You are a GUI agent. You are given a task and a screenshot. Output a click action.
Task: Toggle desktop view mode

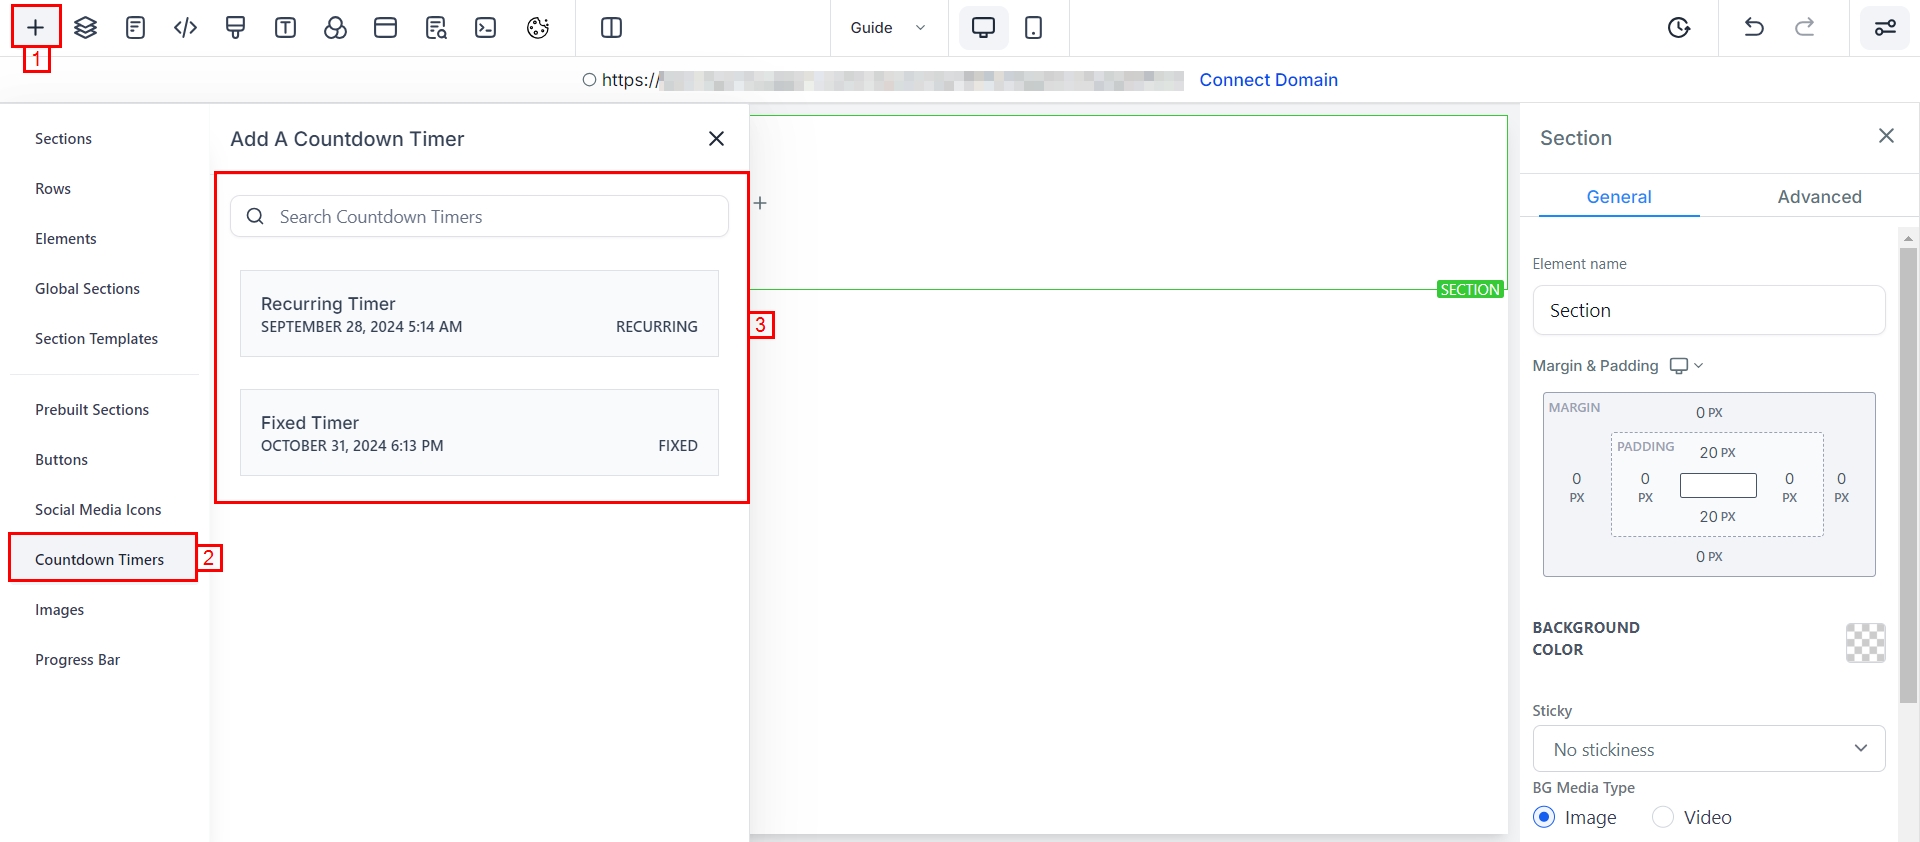tap(983, 28)
